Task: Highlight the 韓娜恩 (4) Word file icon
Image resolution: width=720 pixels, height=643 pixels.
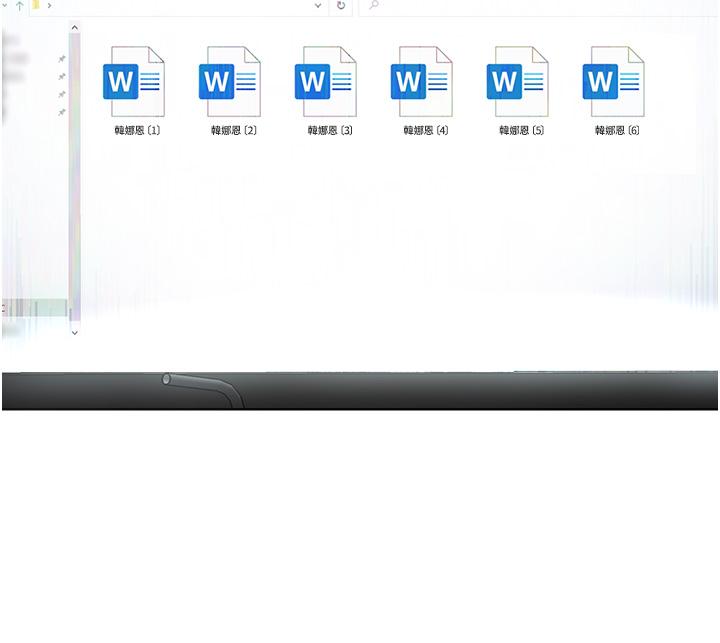Action: (421, 82)
